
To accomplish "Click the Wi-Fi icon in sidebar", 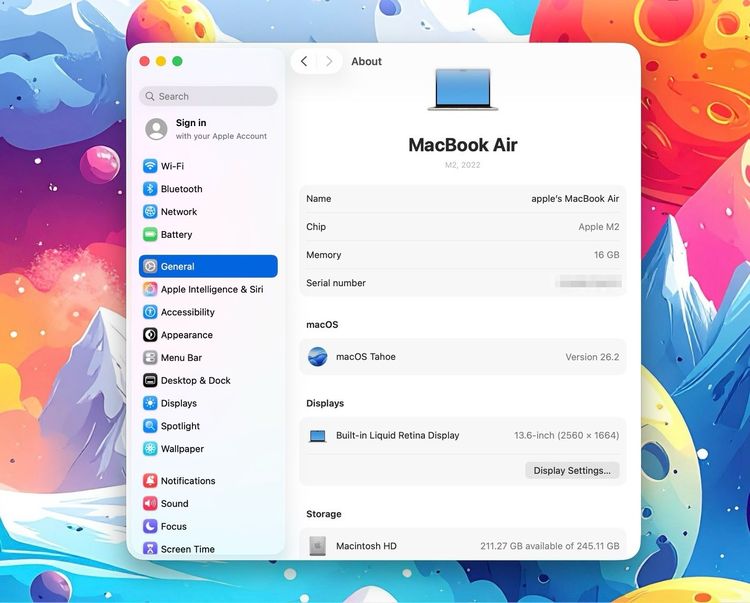I will pos(150,166).
